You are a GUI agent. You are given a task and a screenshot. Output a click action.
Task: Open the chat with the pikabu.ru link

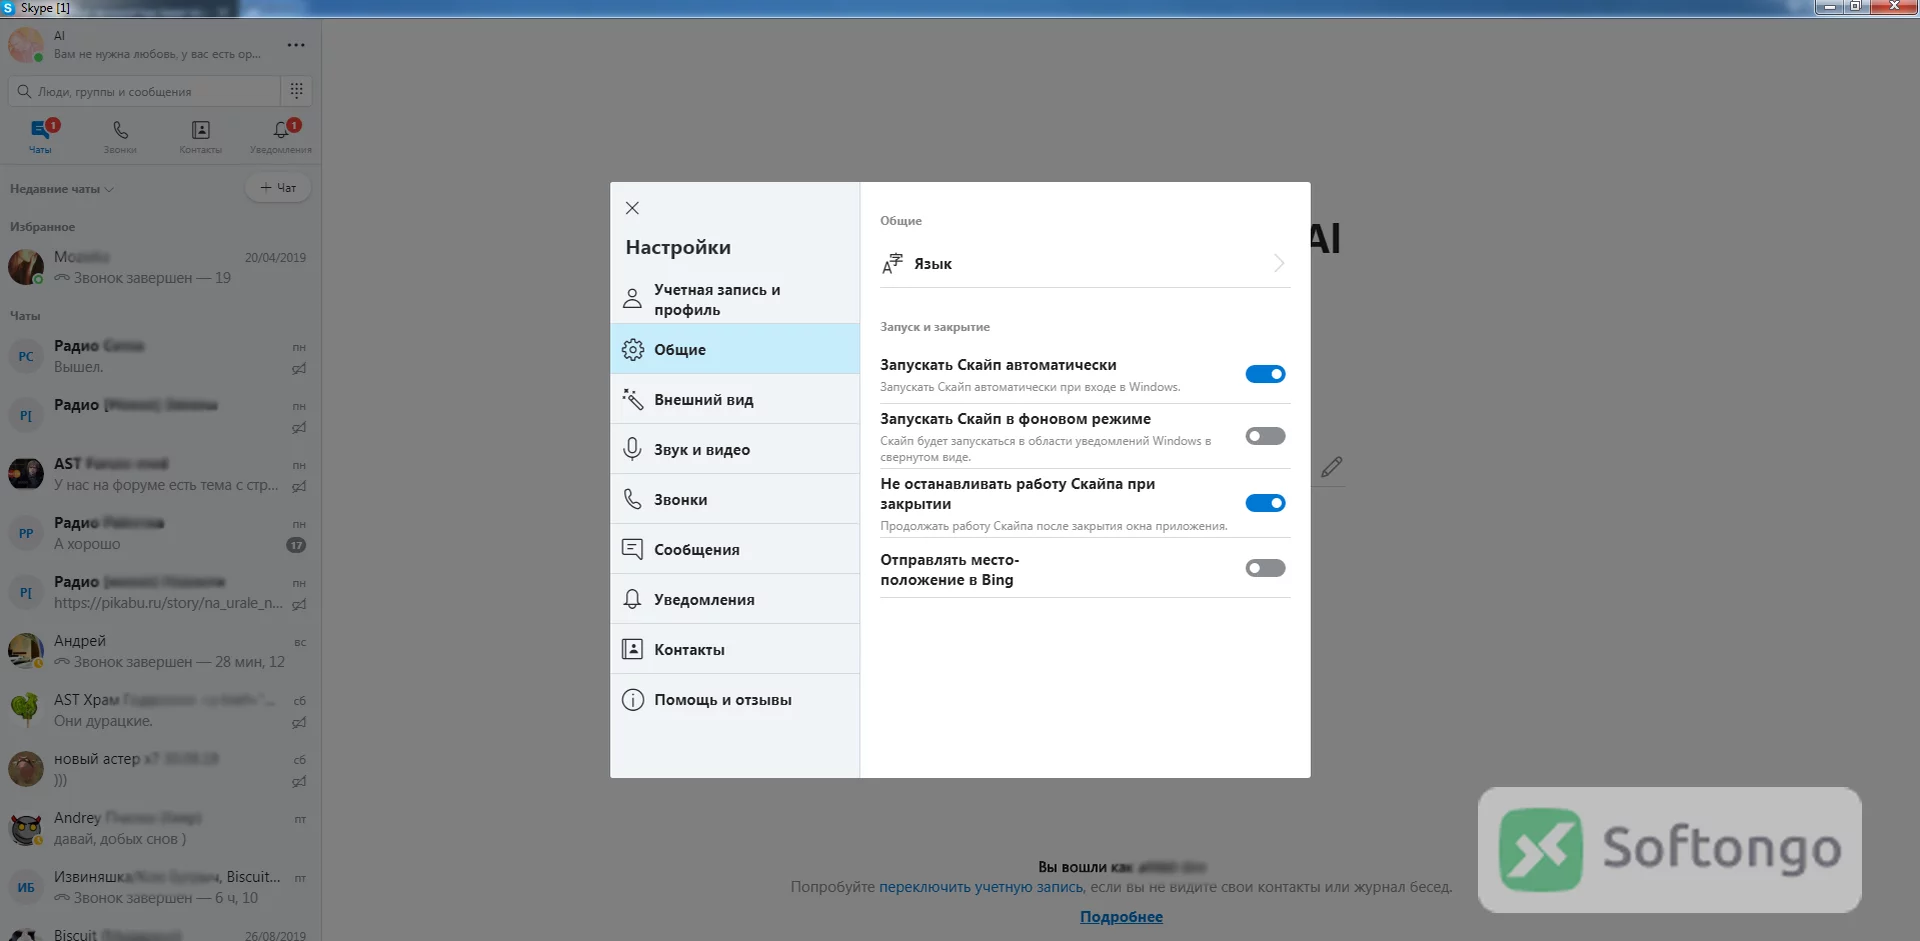(x=160, y=592)
